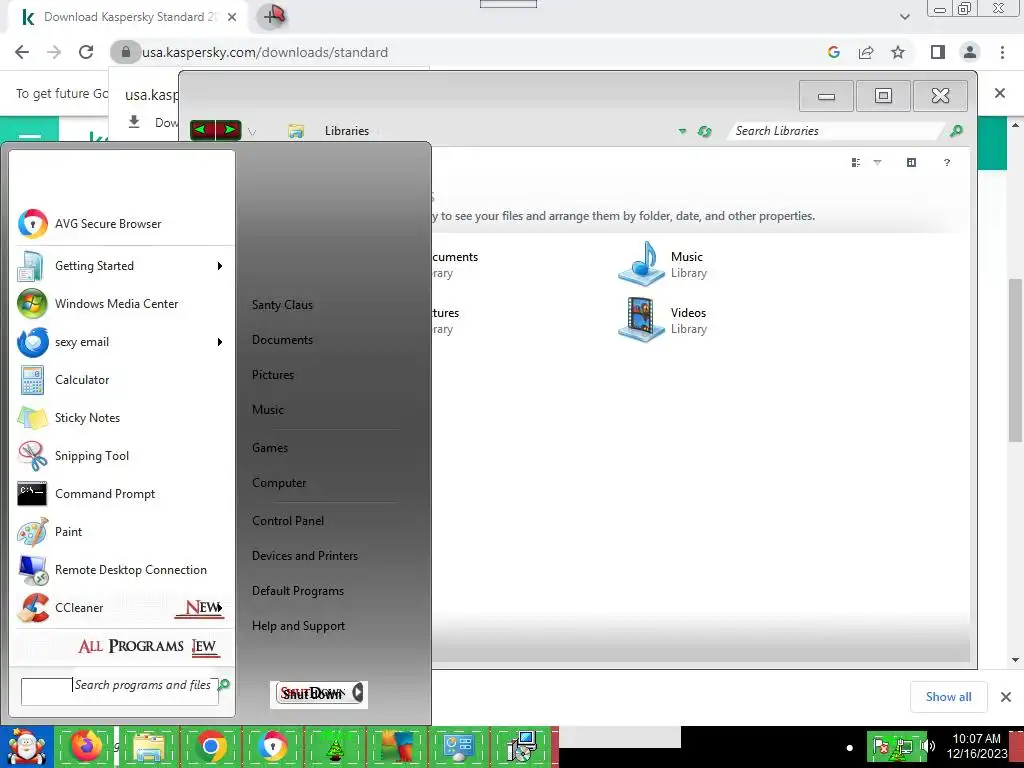Open the Videos library

click(x=663, y=320)
